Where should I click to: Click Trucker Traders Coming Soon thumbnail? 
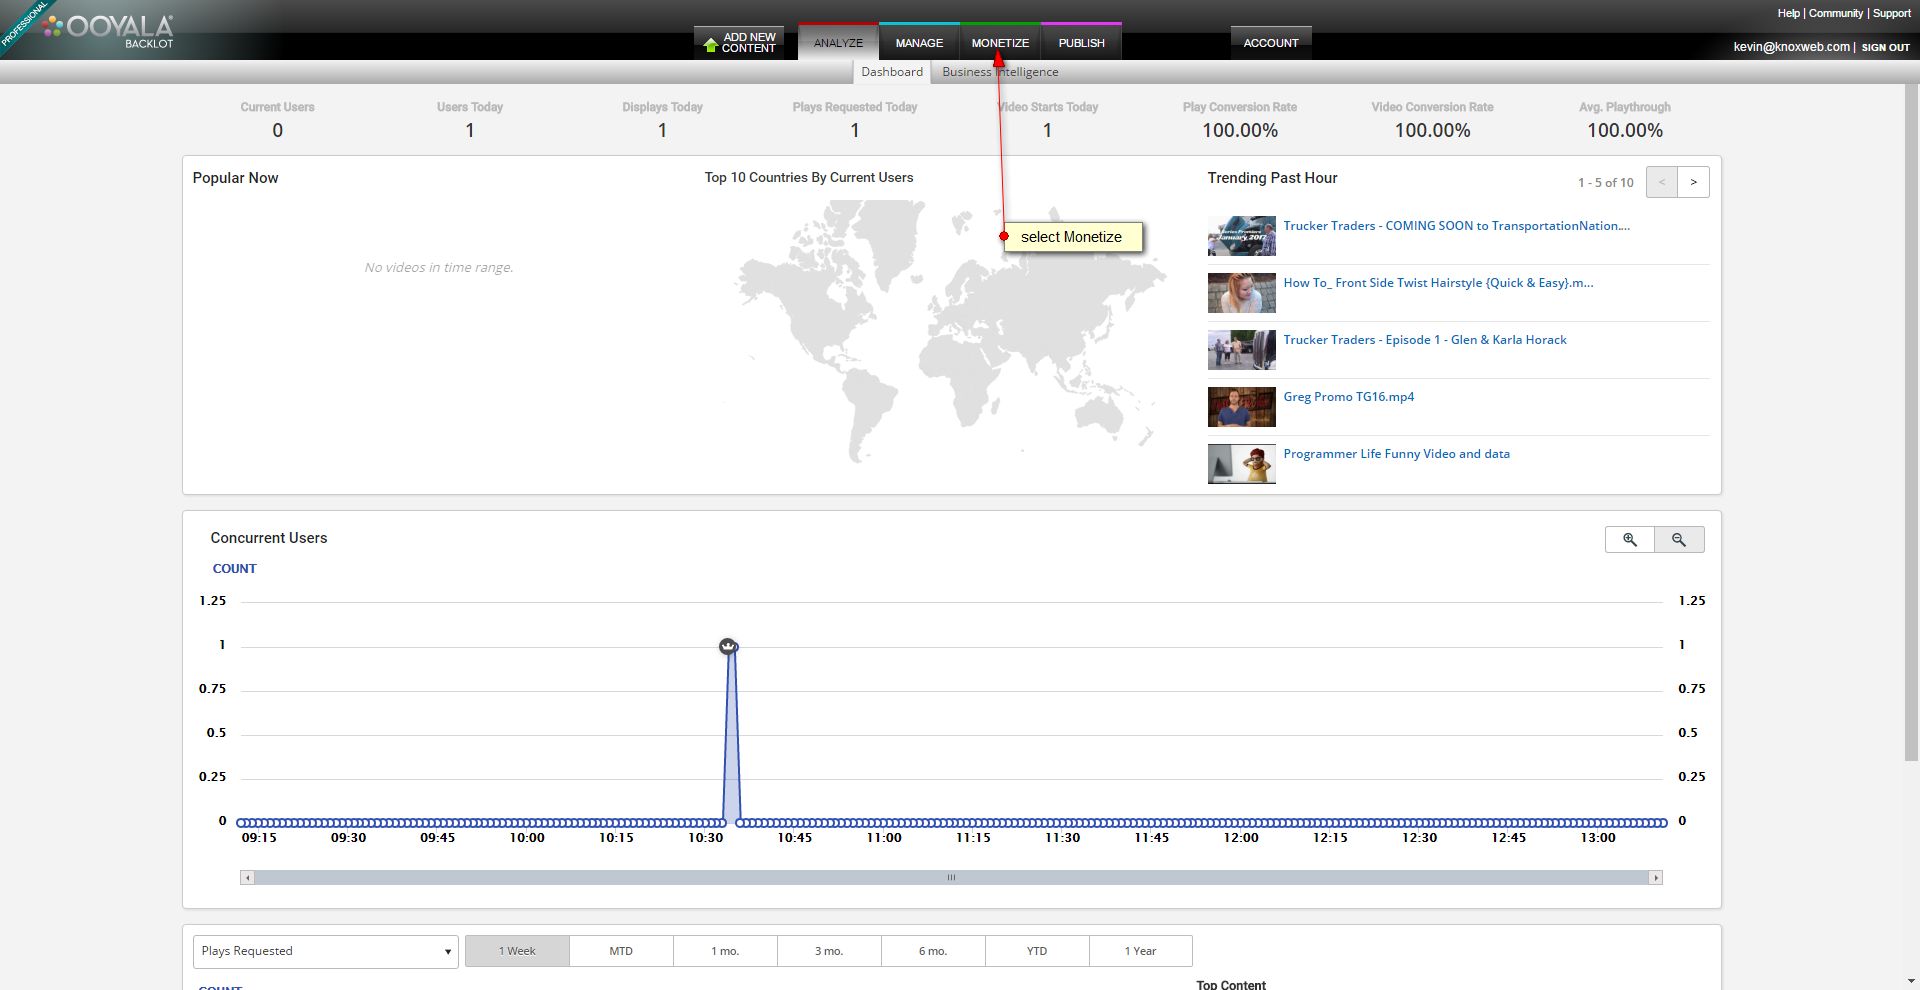pyautogui.click(x=1242, y=236)
